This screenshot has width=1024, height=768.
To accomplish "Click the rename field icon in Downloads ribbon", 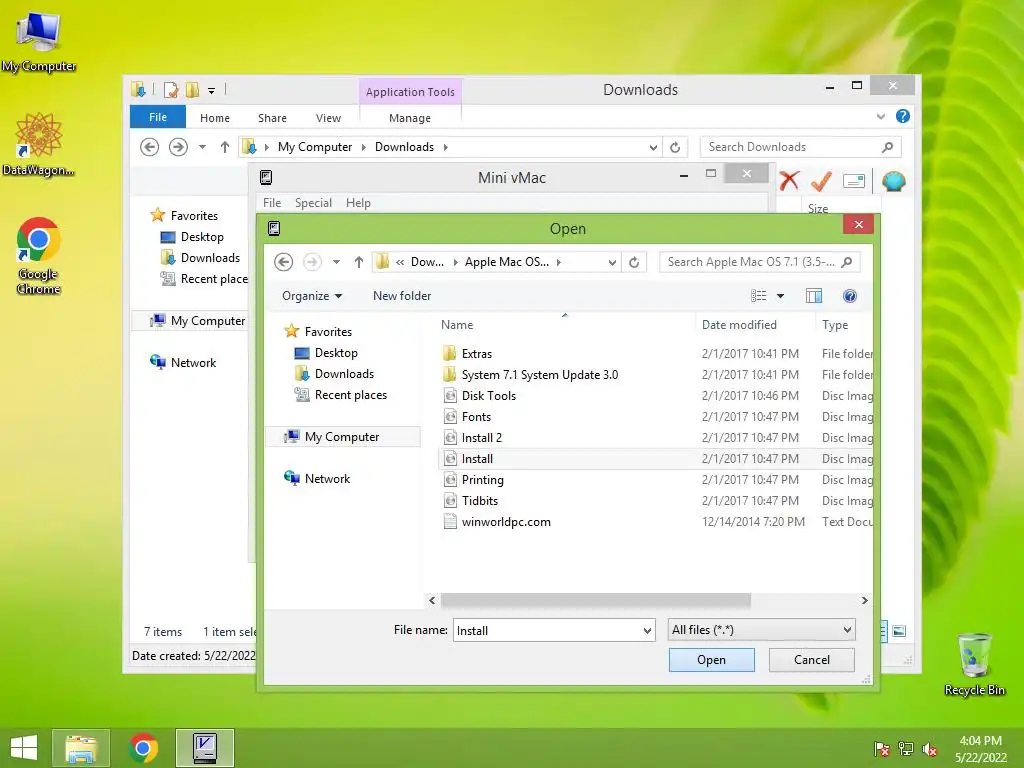I will click(854, 181).
